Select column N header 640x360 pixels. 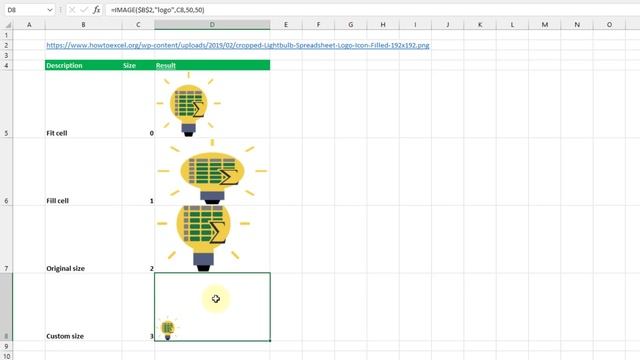(577, 24)
